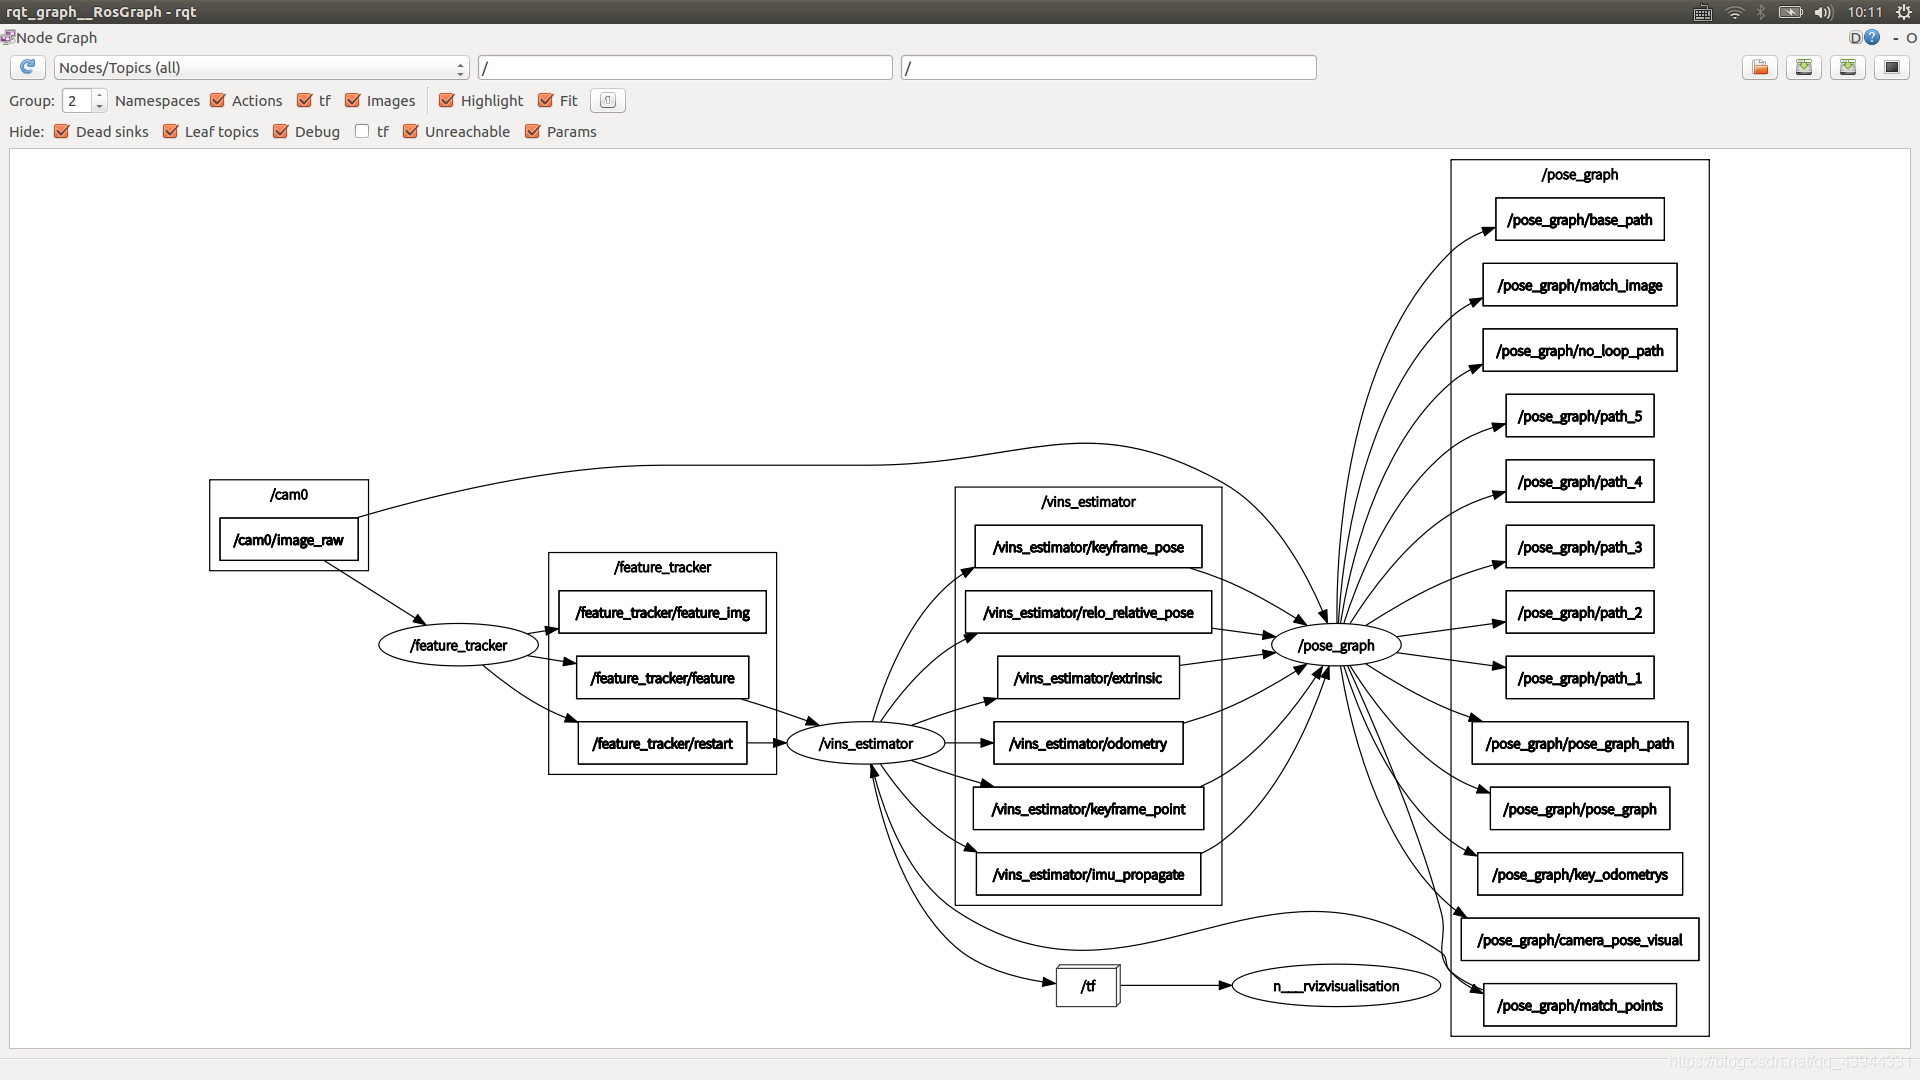
Task: Click the load DOT file folder icon
Action: (x=1760, y=67)
